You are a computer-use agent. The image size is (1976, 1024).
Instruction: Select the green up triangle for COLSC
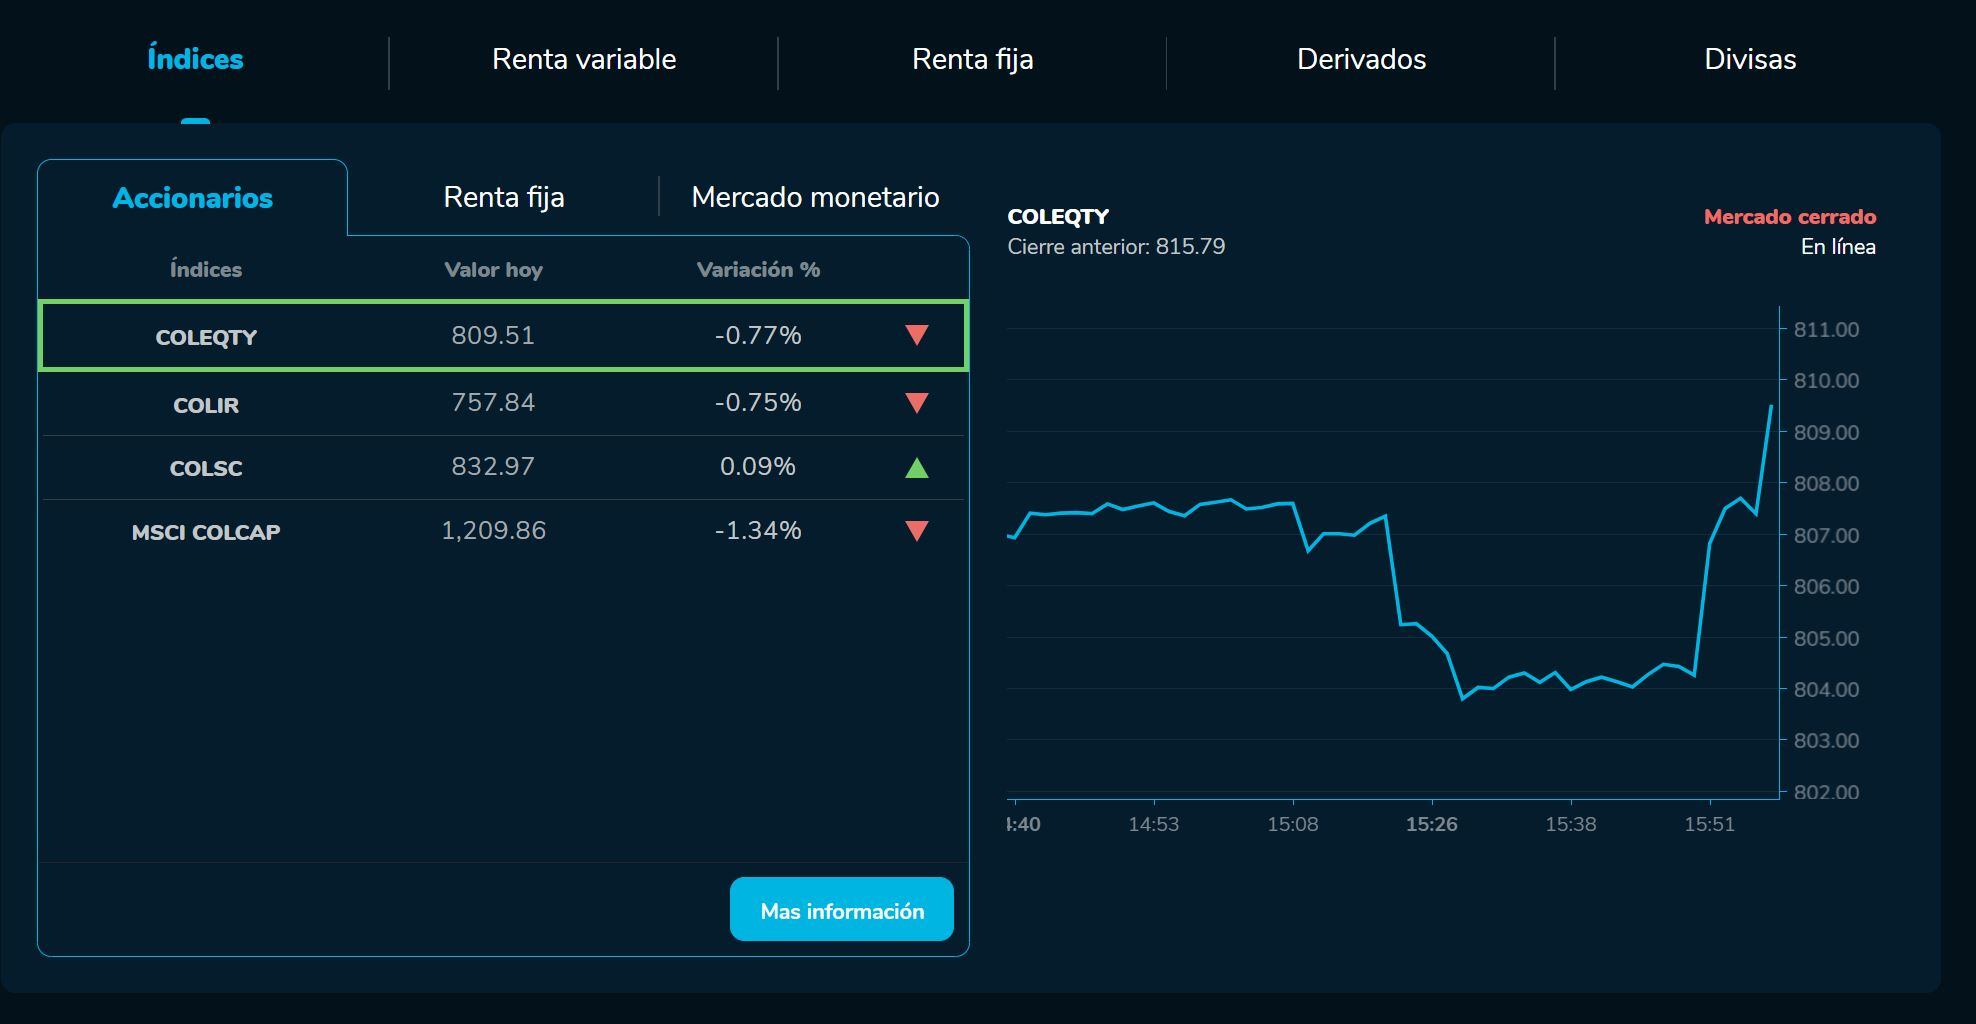point(916,467)
